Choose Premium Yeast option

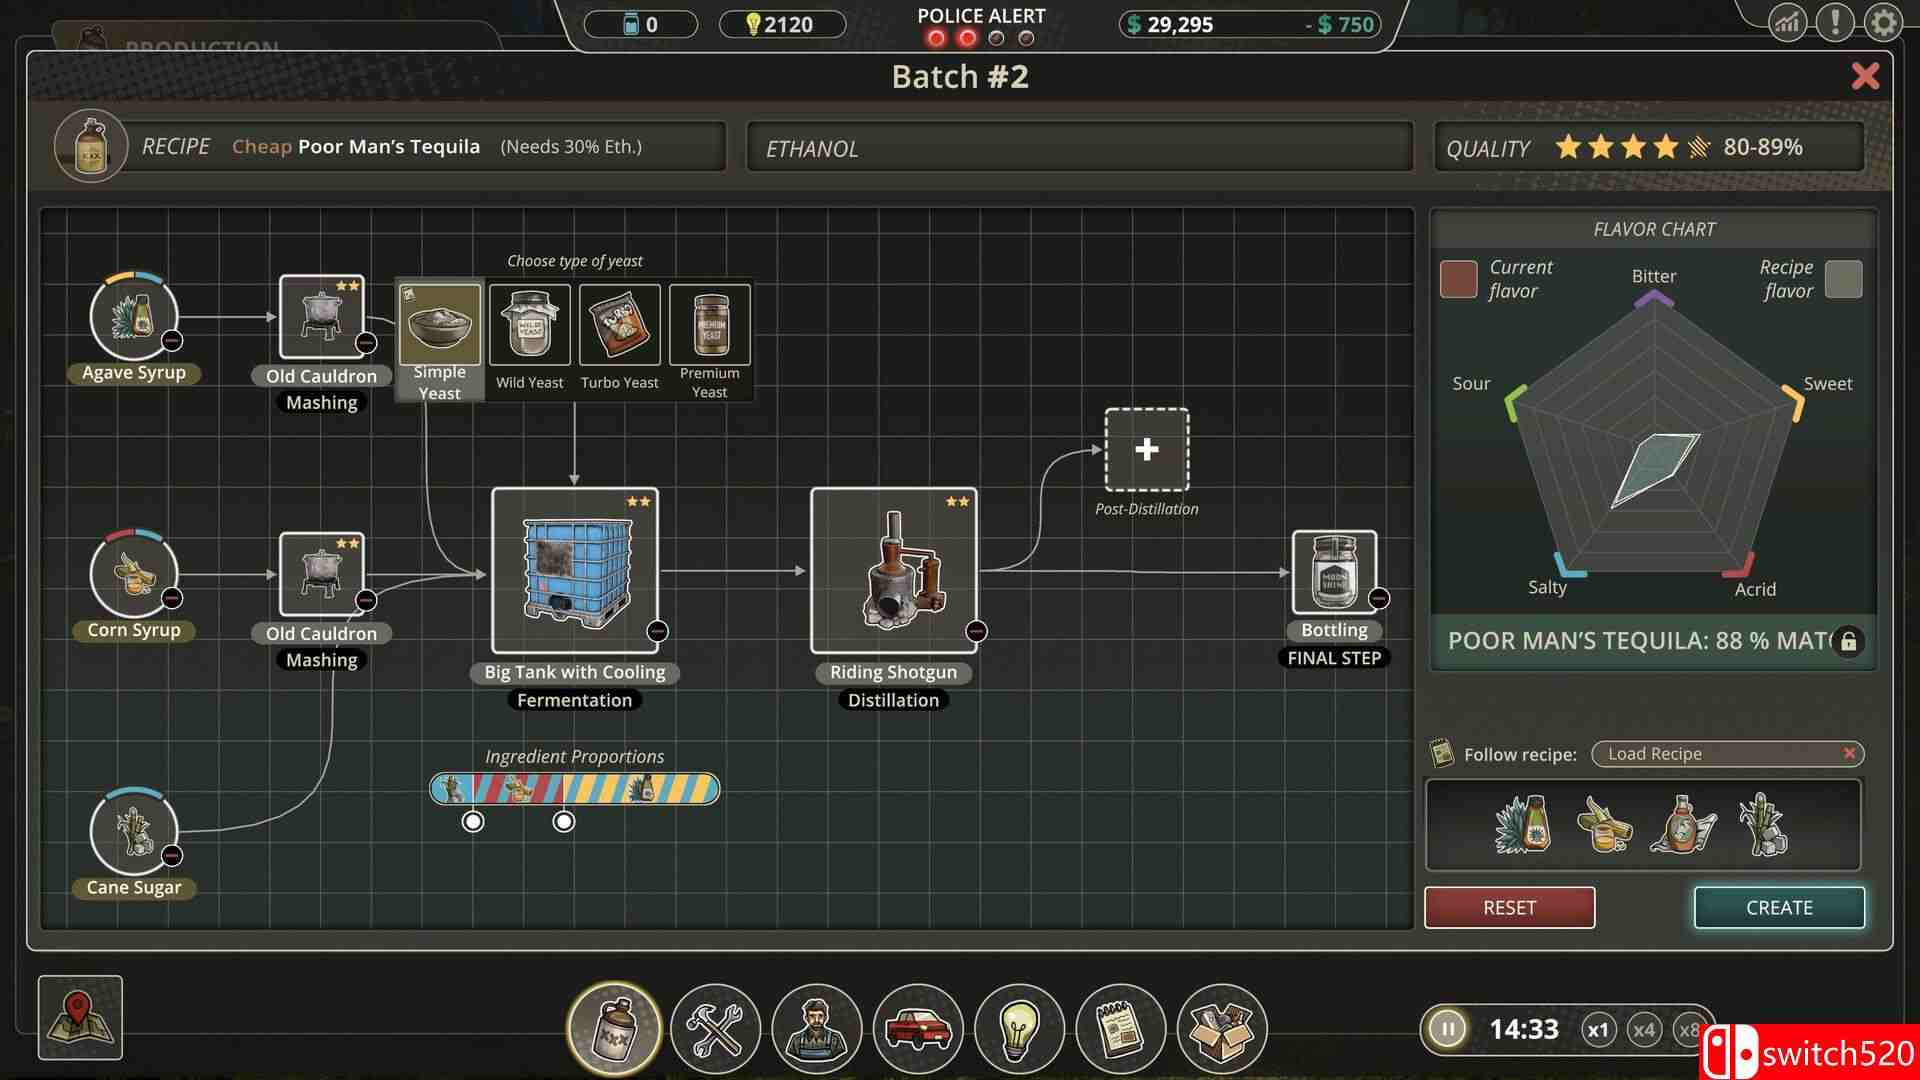click(709, 325)
